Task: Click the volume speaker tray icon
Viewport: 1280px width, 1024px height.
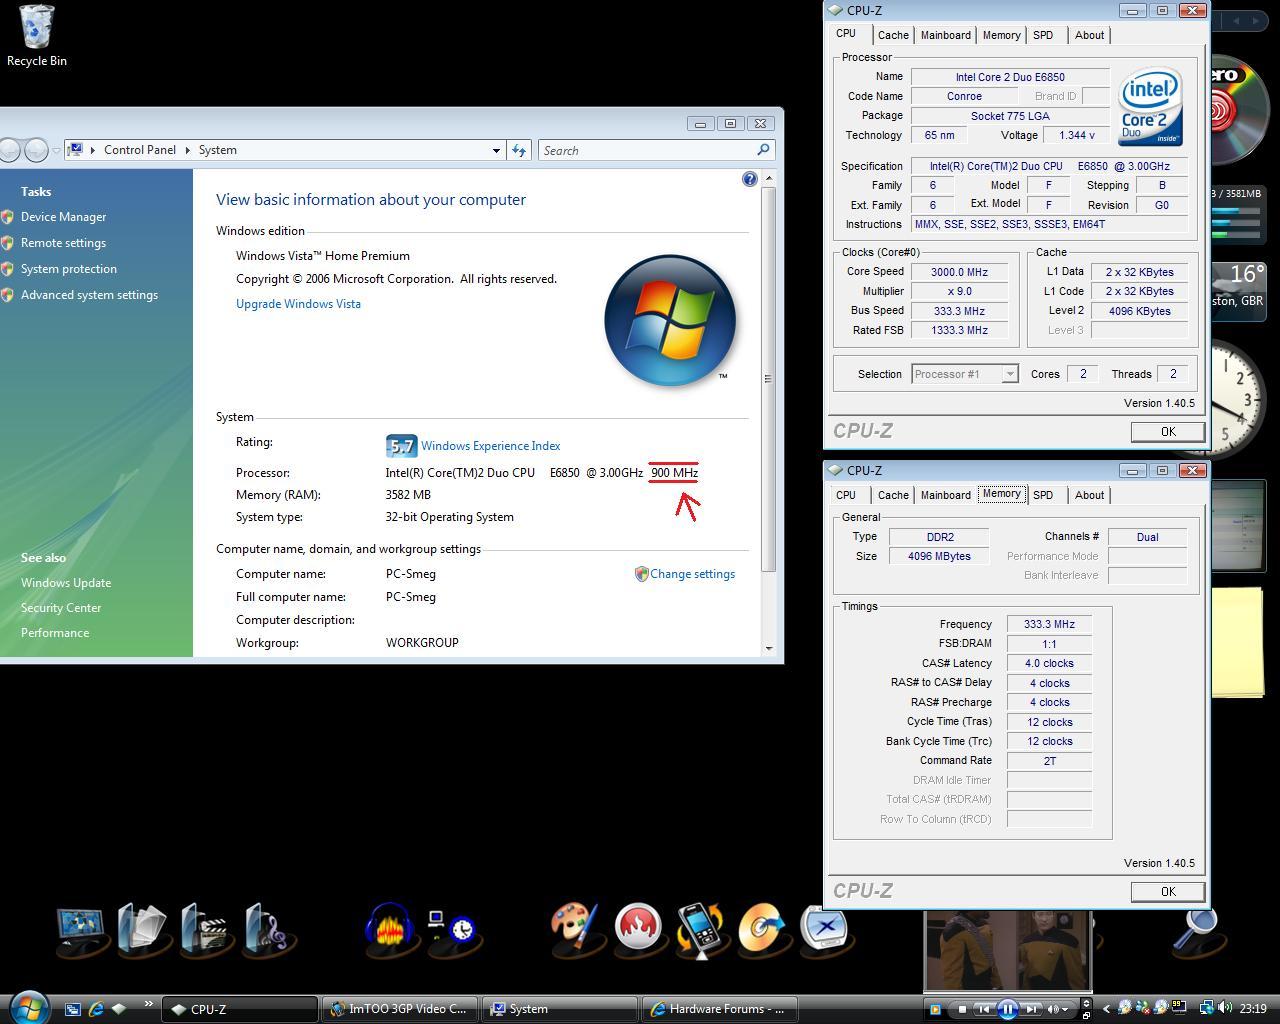Action: pyautogui.click(x=1226, y=1009)
